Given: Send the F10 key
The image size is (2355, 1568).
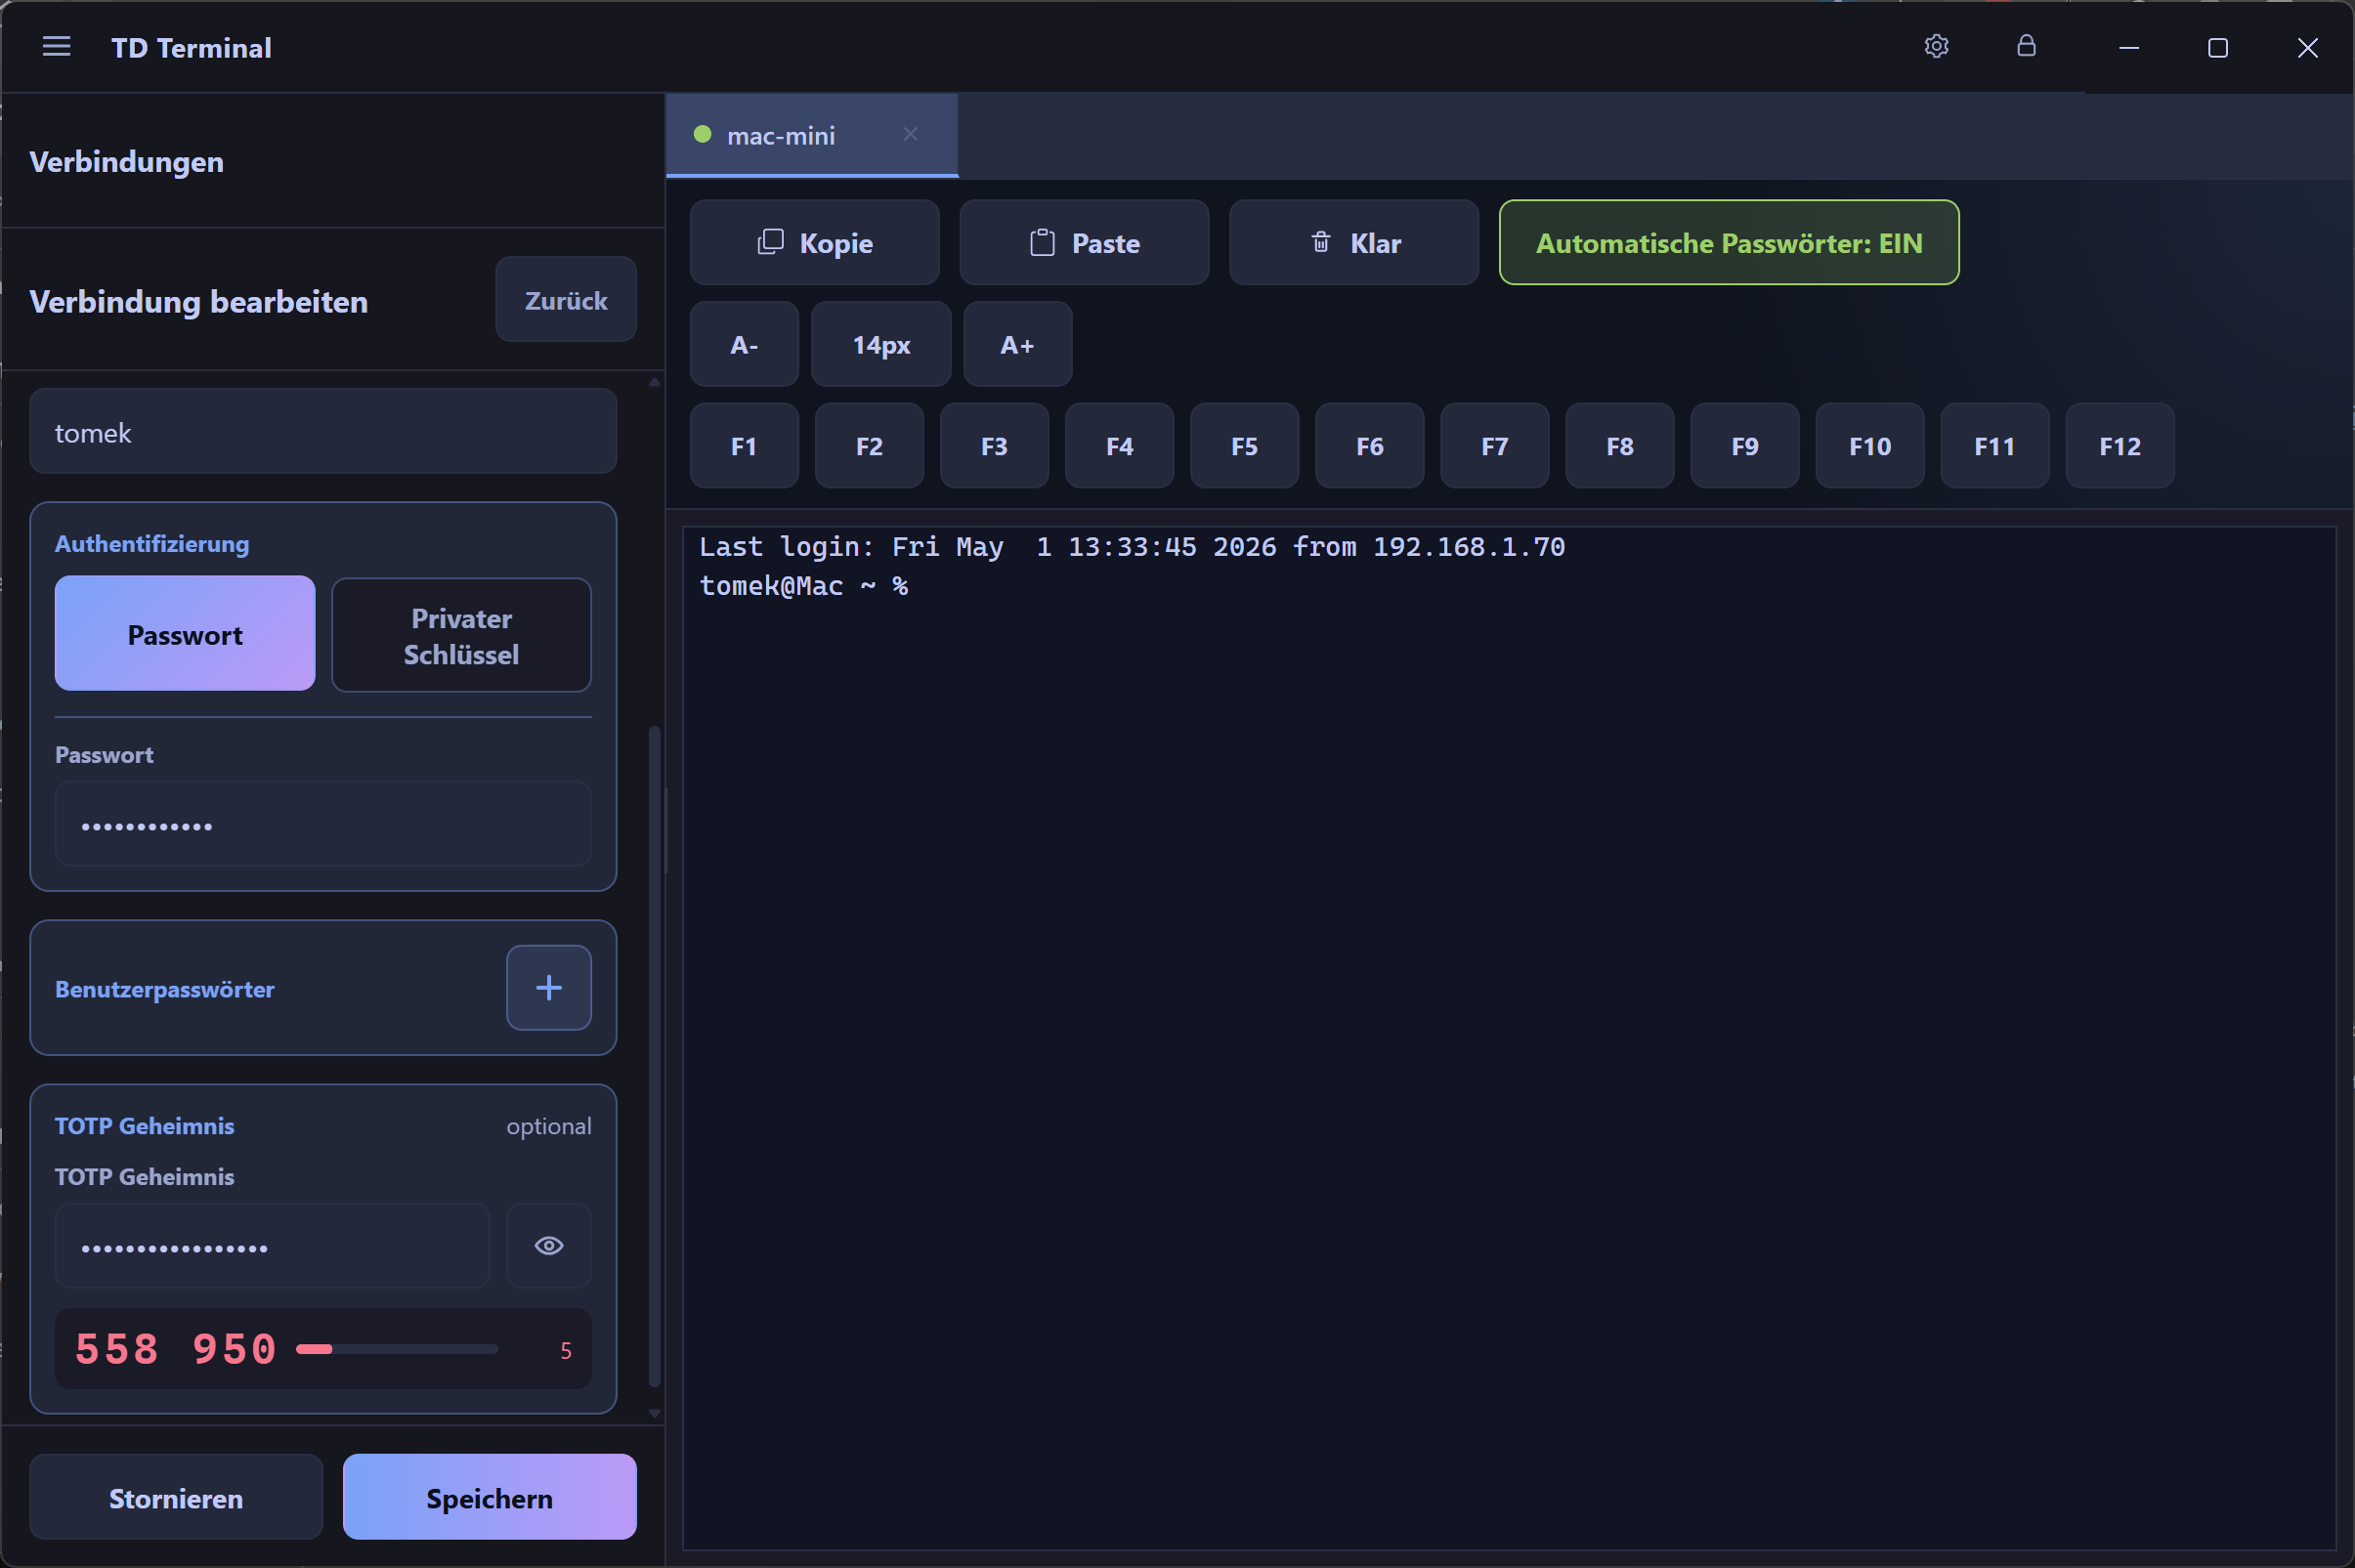Looking at the screenshot, I should pyautogui.click(x=1869, y=446).
